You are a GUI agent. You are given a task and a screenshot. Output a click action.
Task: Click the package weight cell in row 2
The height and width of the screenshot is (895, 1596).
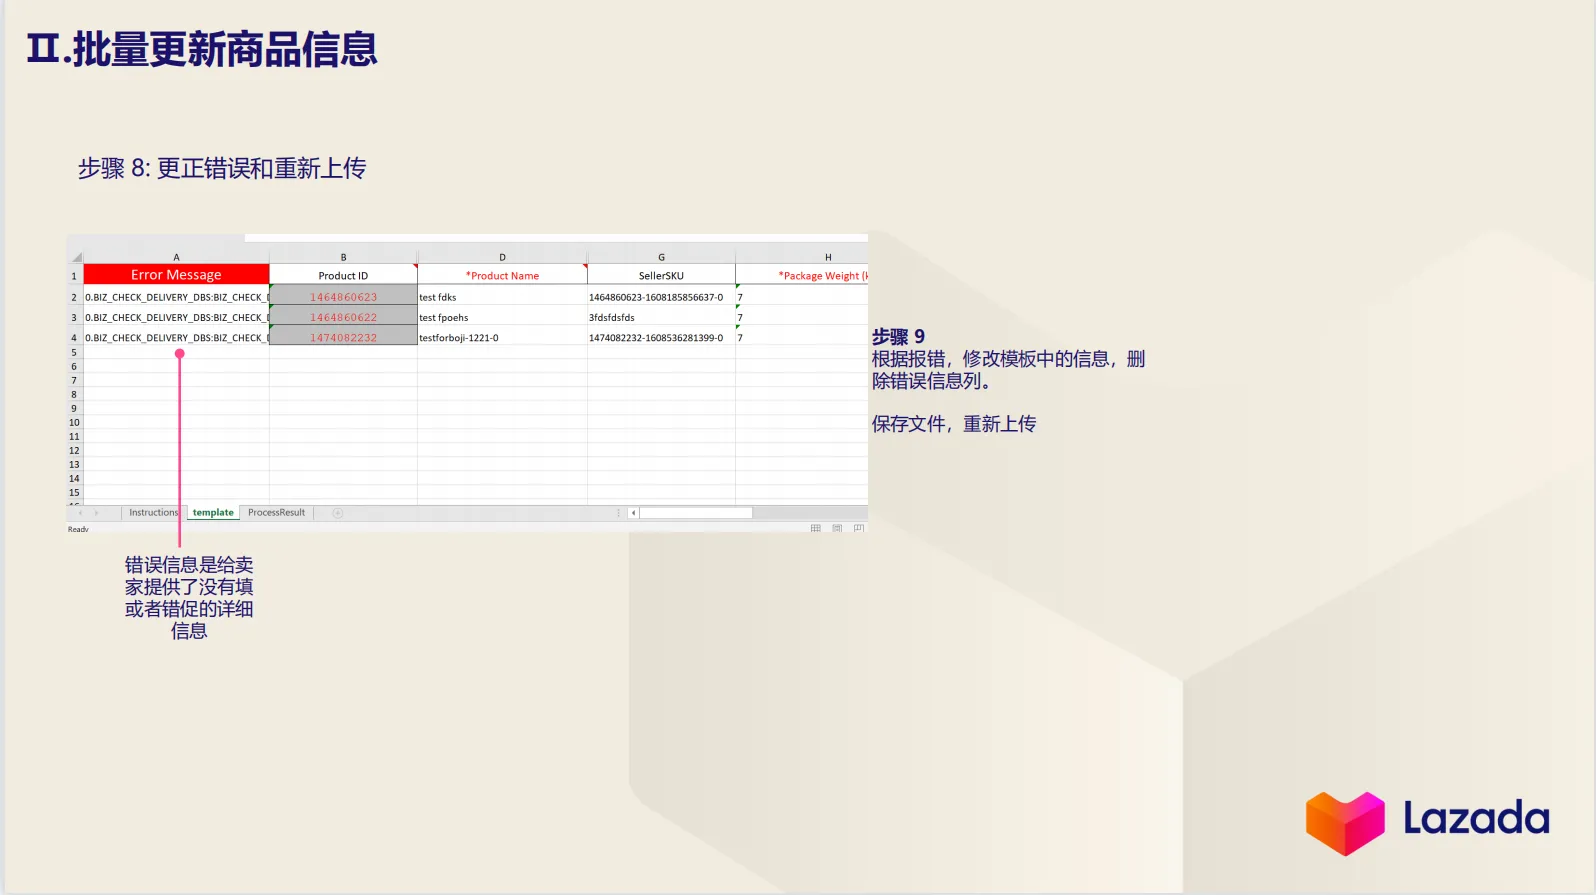click(x=802, y=296)
